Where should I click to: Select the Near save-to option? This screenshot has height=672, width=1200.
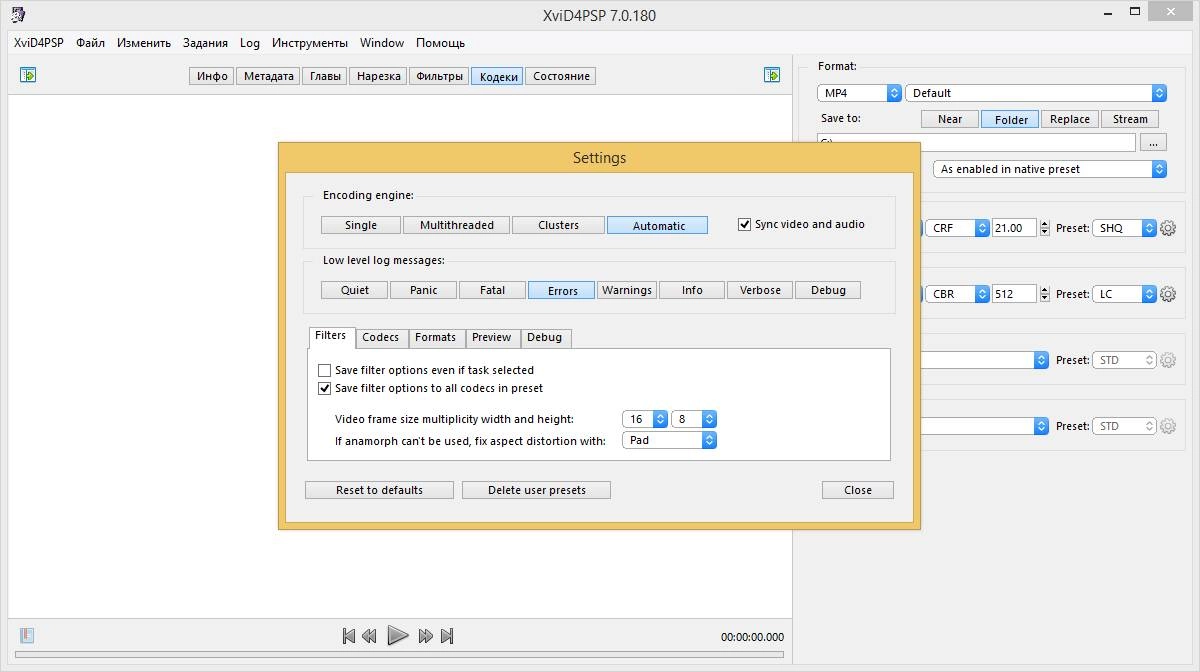950,119
